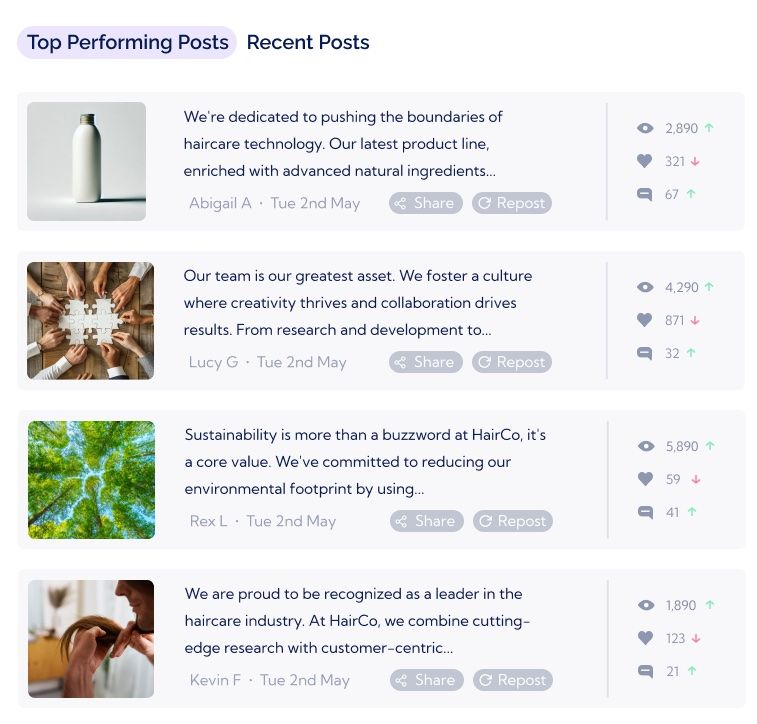Open the Recent Posts tab
757x724 pixels.
[x=308, y=43]
